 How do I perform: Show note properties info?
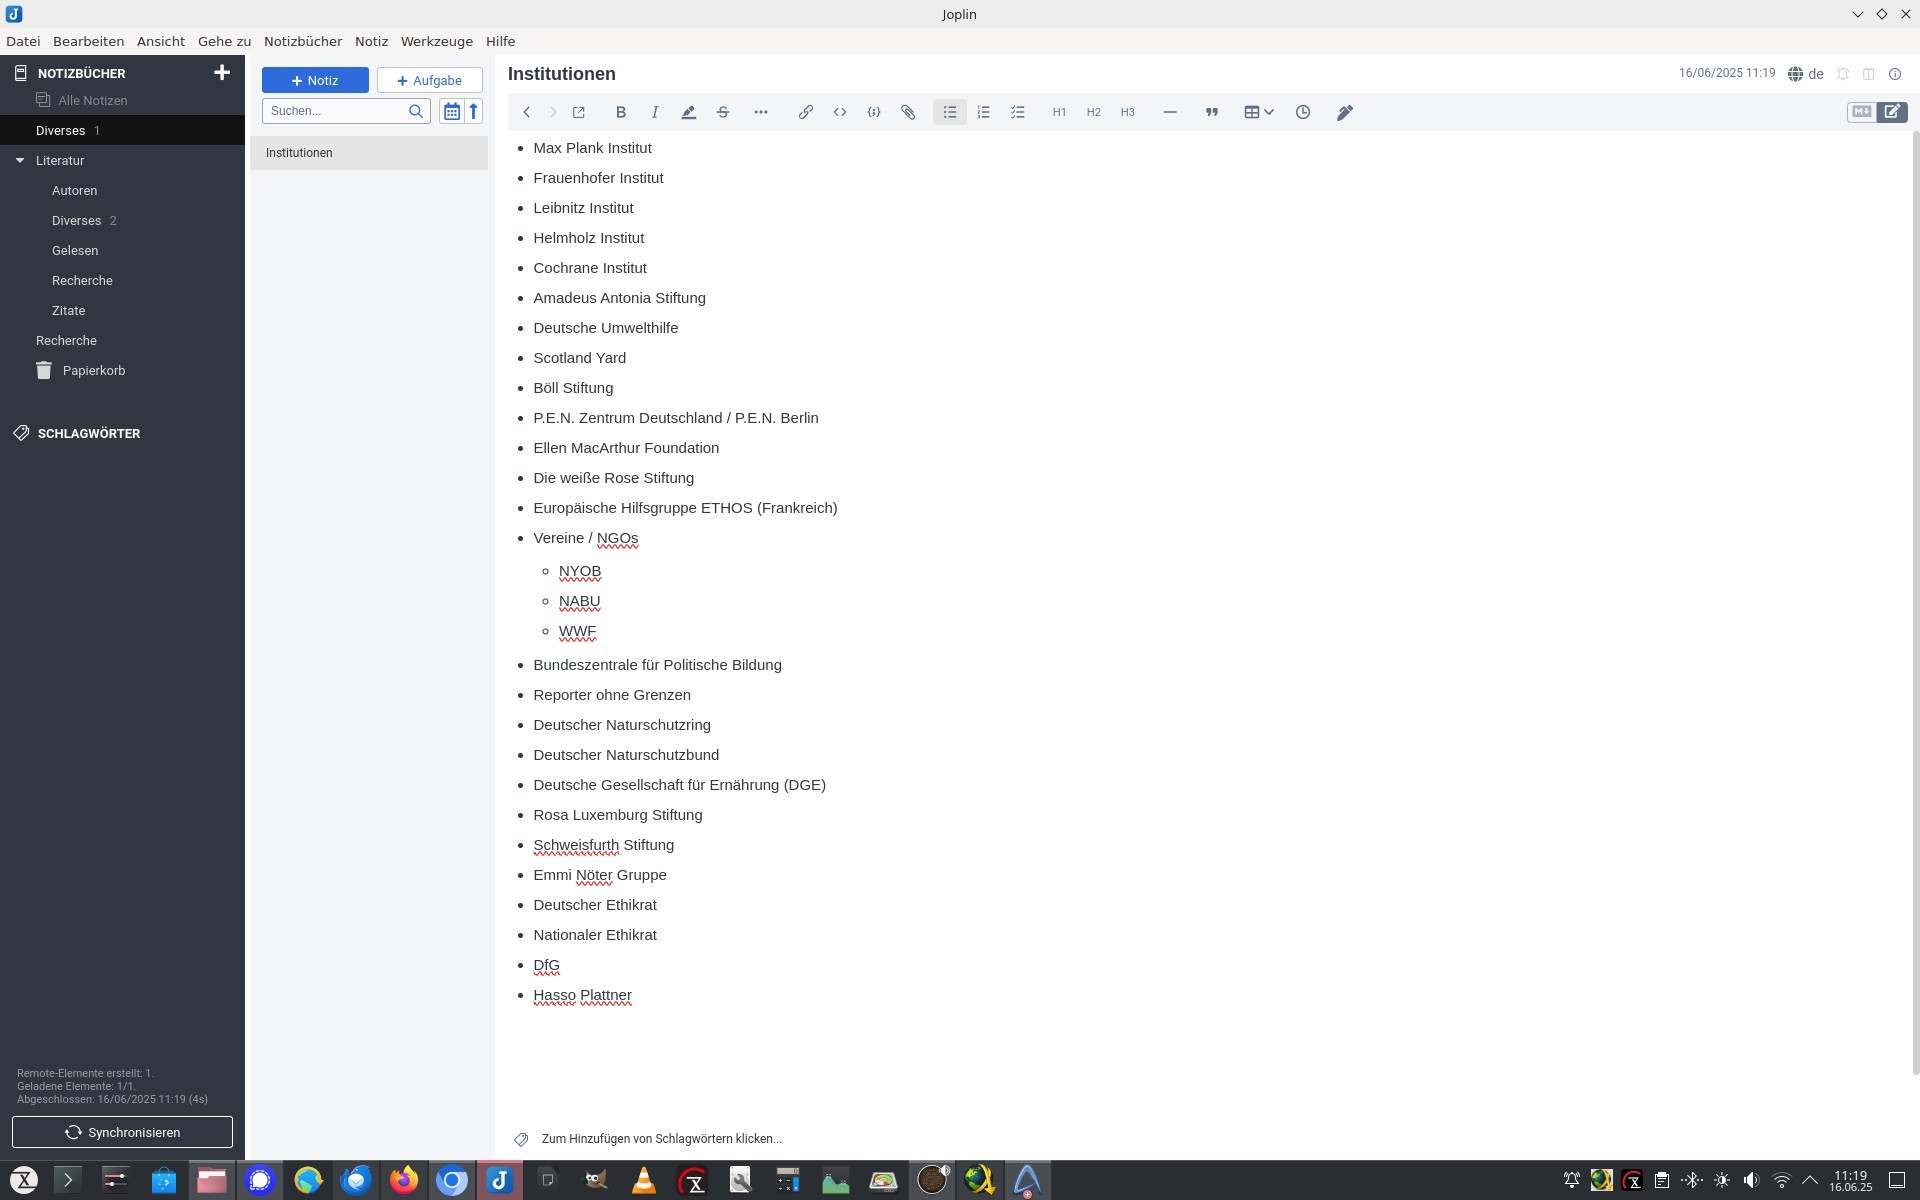tap(1895, 74)
